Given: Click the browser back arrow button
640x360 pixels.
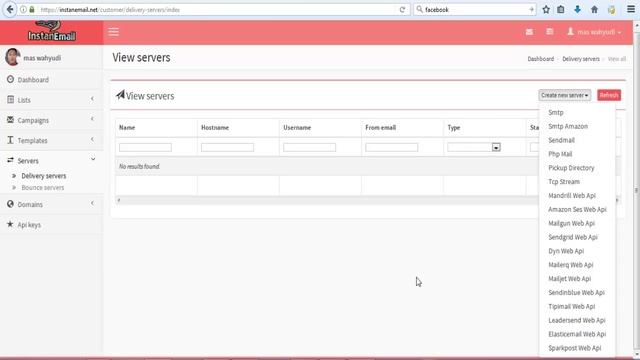Looking at the screenshot, I should pyautogui.click(x=10, y=9).
